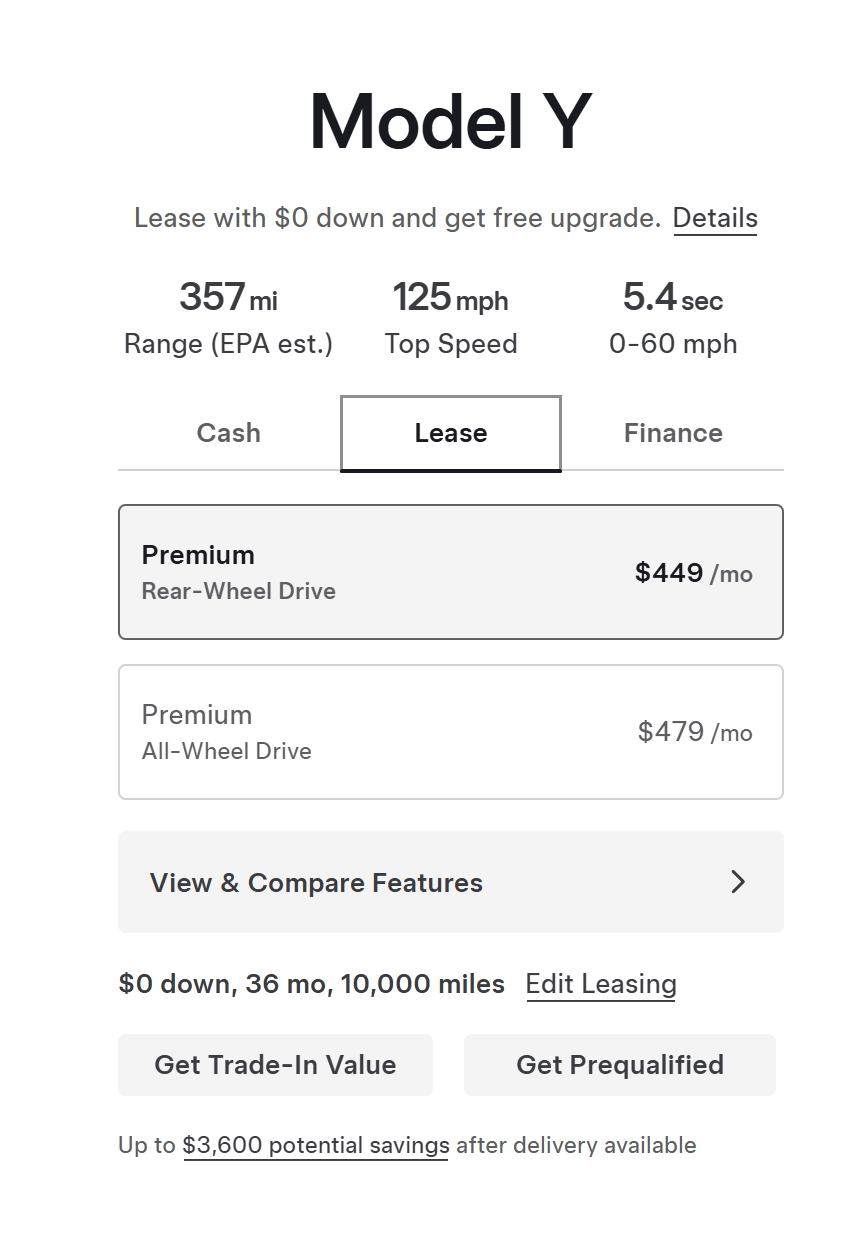The image size is (856, 1246).
Task: Click the 5.4 sec acceleration stat
Action: pos(673,297)
